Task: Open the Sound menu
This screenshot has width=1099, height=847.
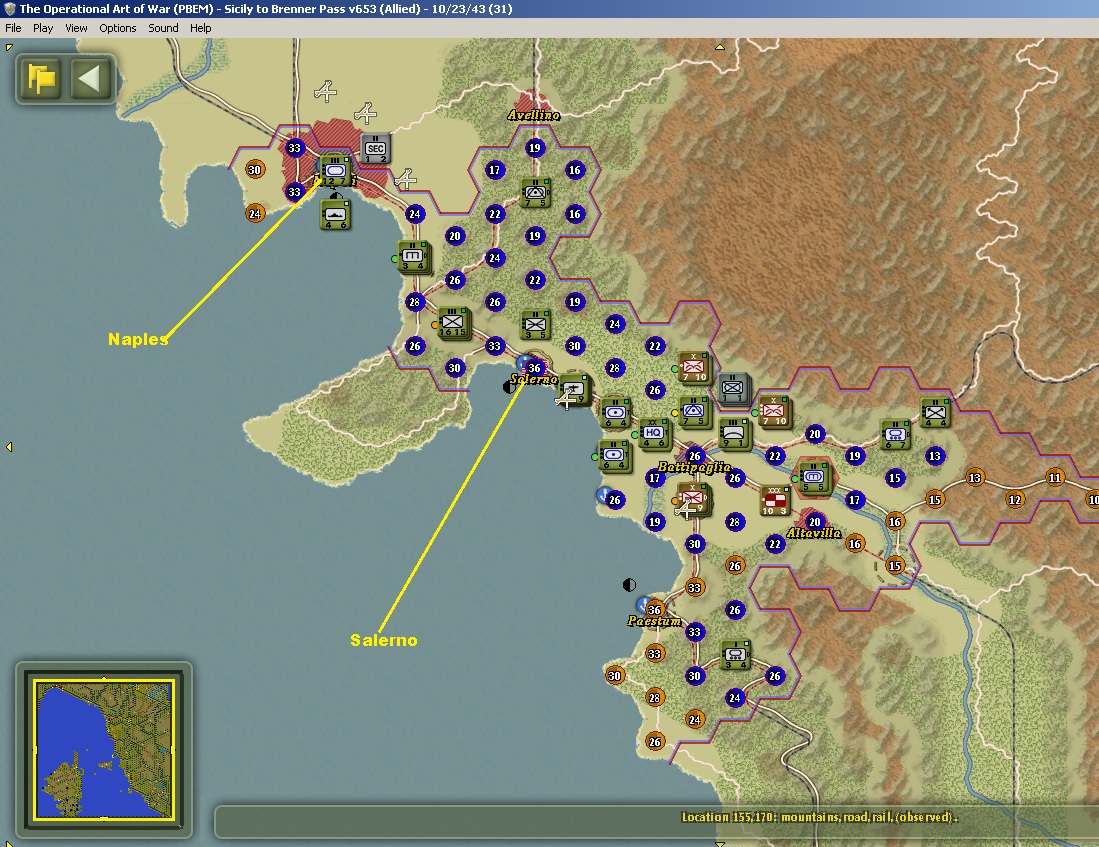Action: click(163, 28)
